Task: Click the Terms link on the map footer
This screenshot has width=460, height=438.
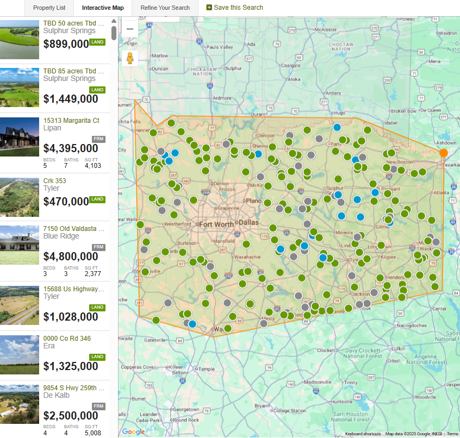Action: coord(452,434)
